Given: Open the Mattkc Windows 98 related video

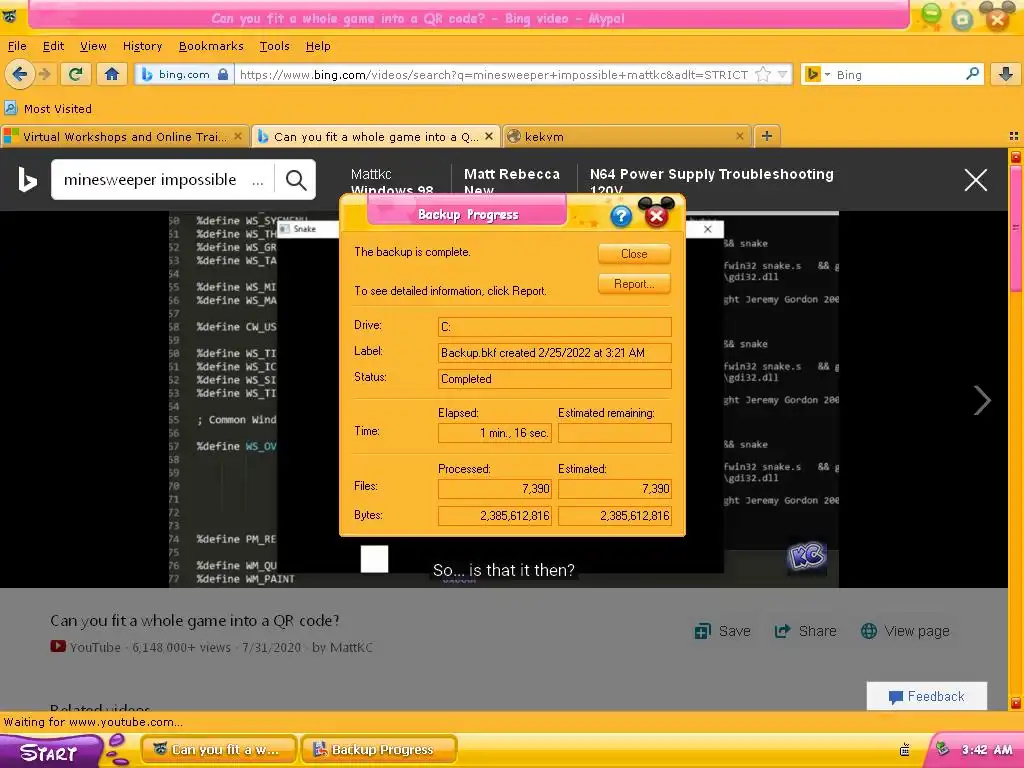Looking at the screenshot, I should tap(392, 182).
